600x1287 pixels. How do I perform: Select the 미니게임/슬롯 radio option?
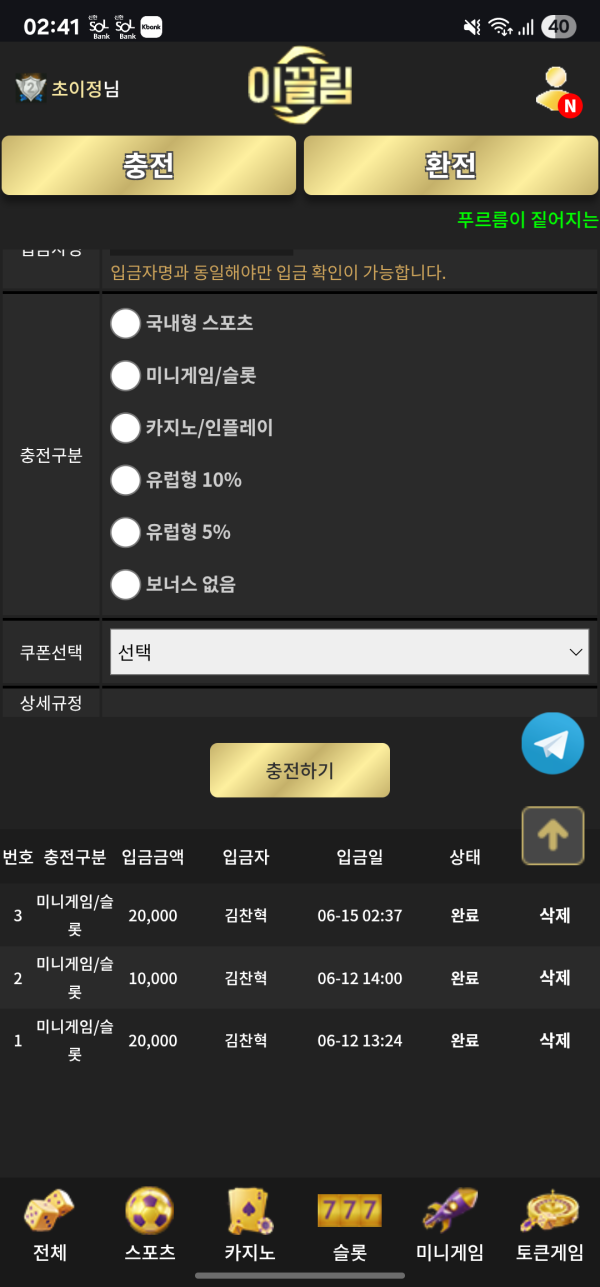[x=125, y=376]
